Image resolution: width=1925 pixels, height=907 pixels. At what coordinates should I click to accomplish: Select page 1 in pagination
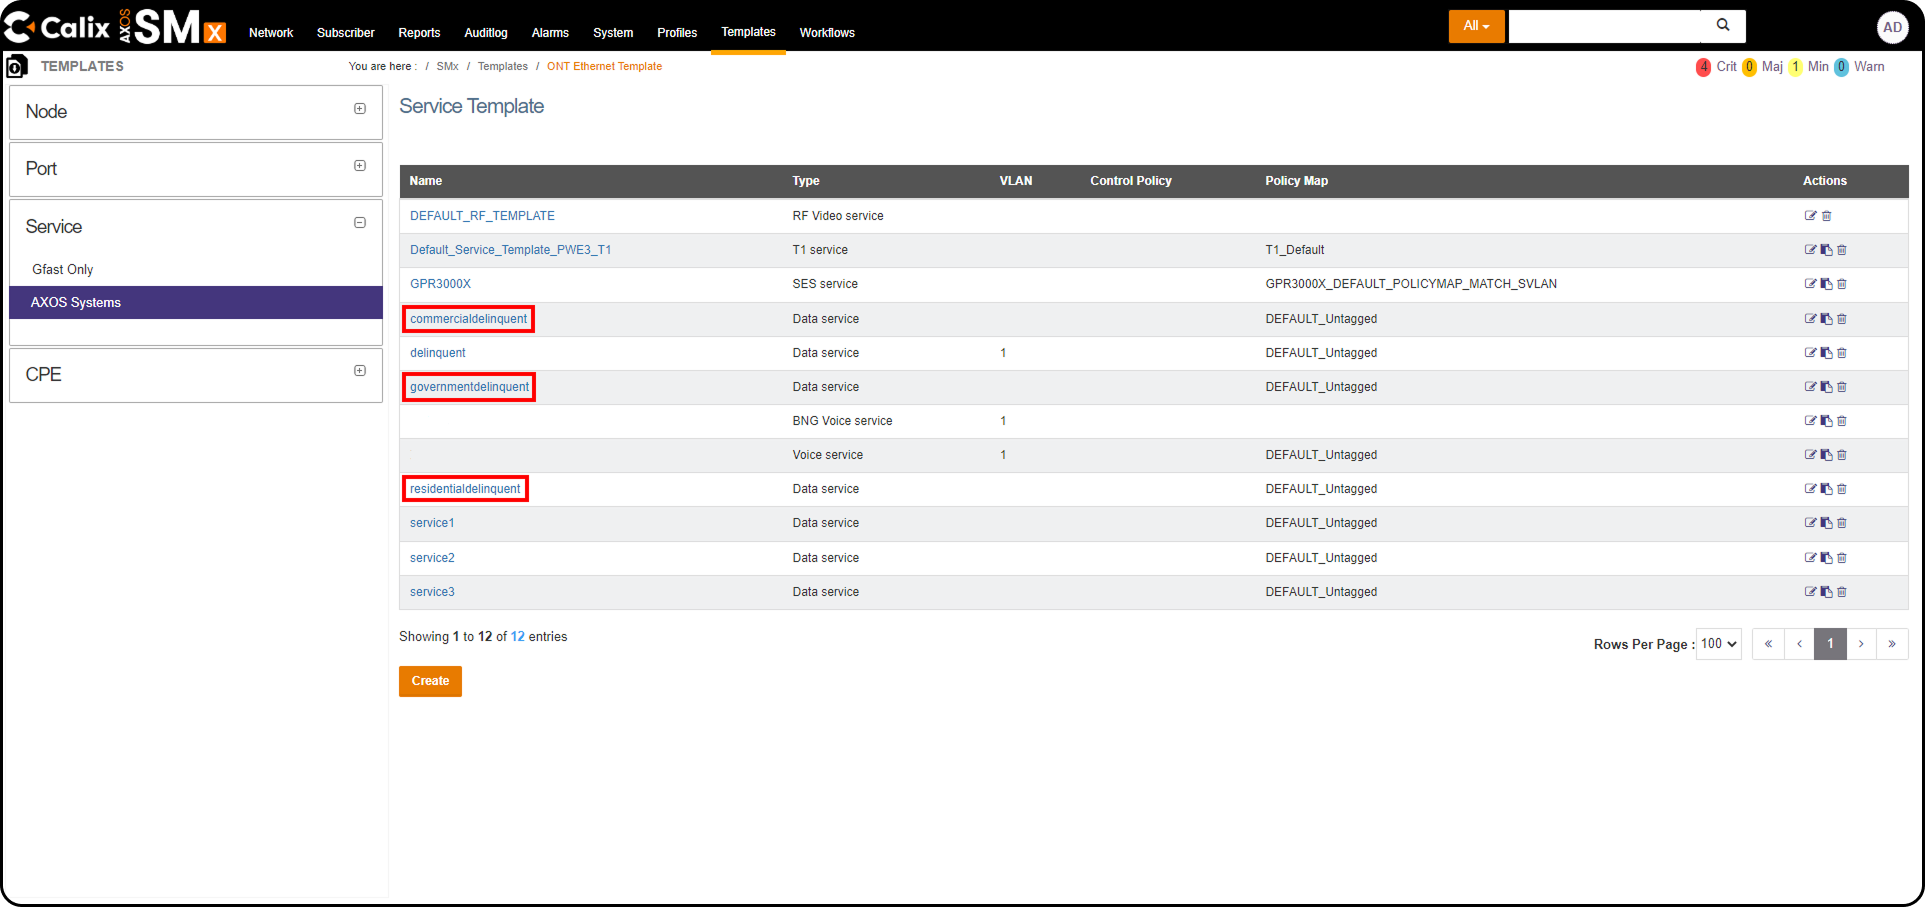pyautogui.click(x=1830, y=644)
